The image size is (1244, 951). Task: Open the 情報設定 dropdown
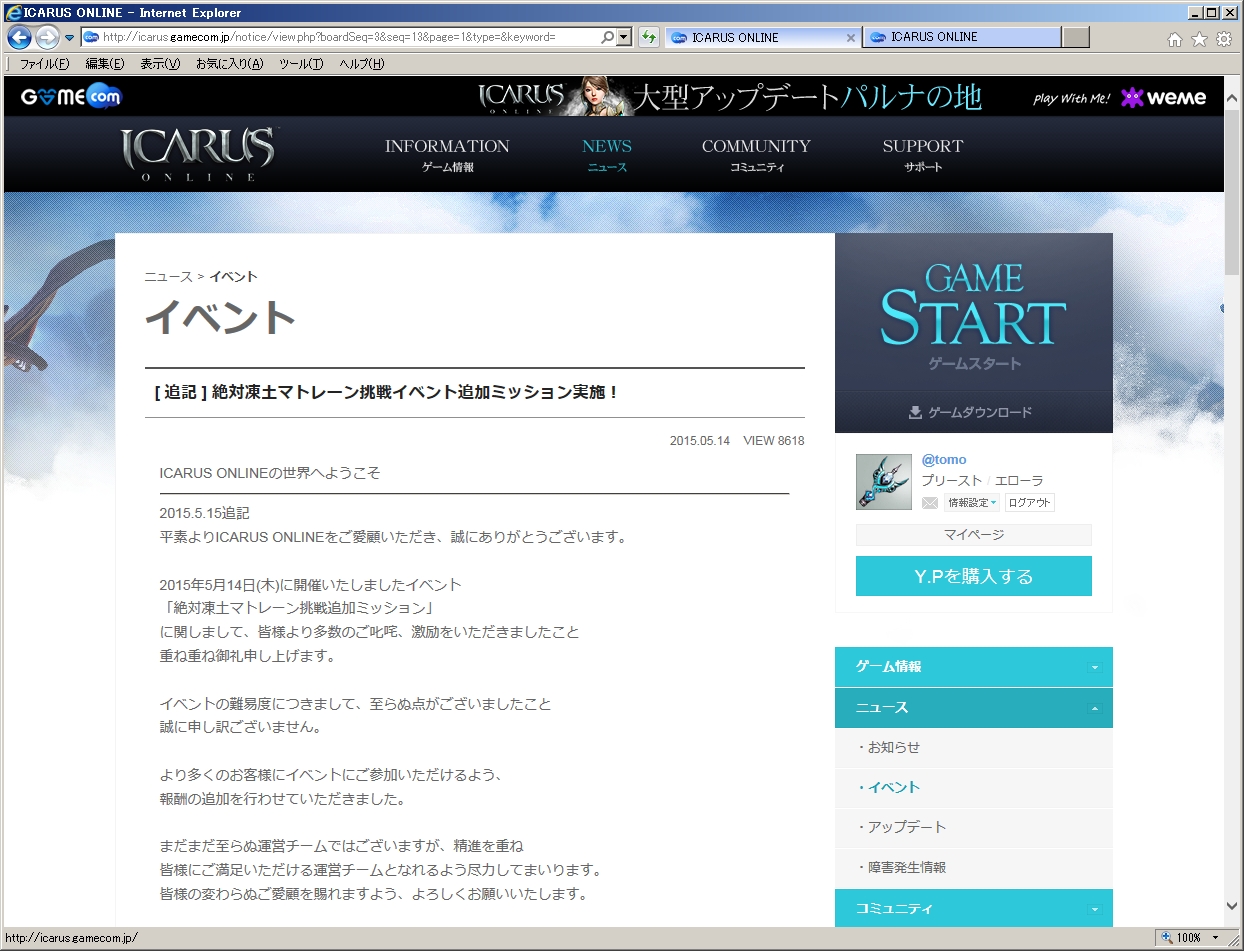click(x=973, y=503)
